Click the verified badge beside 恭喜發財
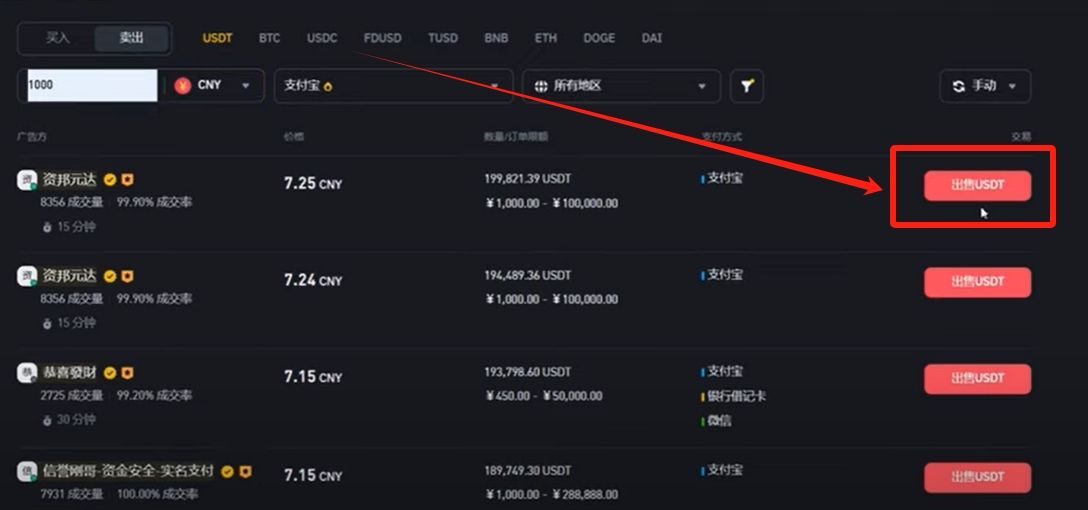1088x510 pixels. pos(110,373)
